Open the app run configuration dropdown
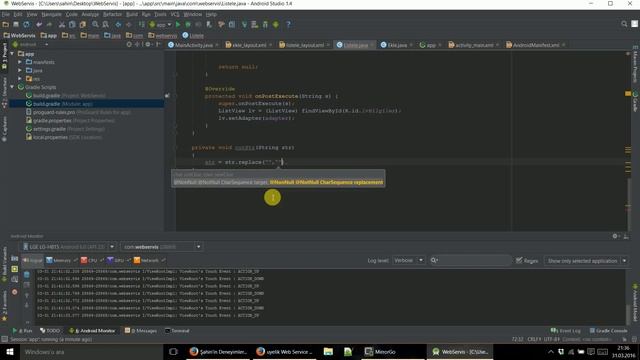Image resolution: width=640 pixels, height=360 pixels. pos(161,24)
